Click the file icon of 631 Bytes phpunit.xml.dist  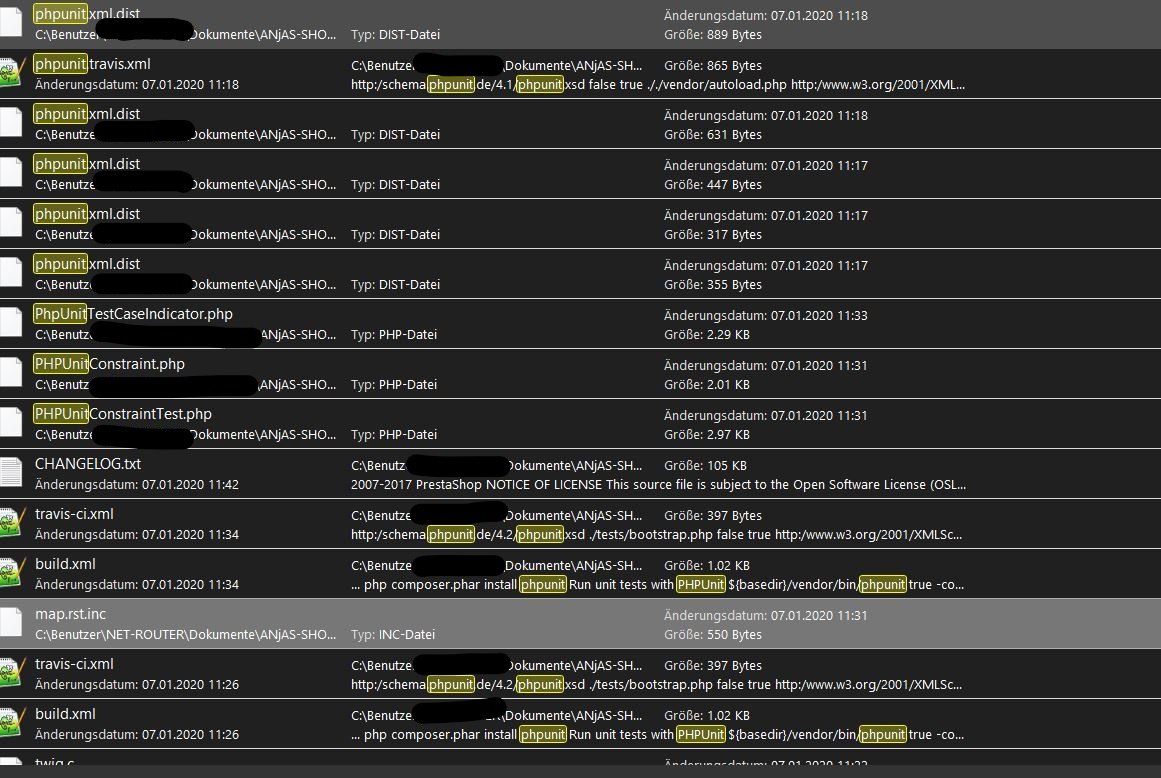11,123
